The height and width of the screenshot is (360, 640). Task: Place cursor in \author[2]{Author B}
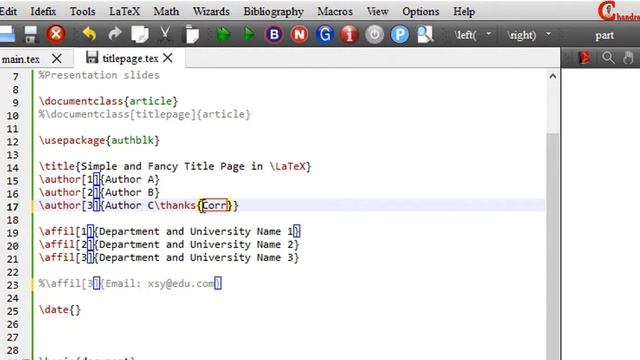pyautogui.click(x=99, y=193)
